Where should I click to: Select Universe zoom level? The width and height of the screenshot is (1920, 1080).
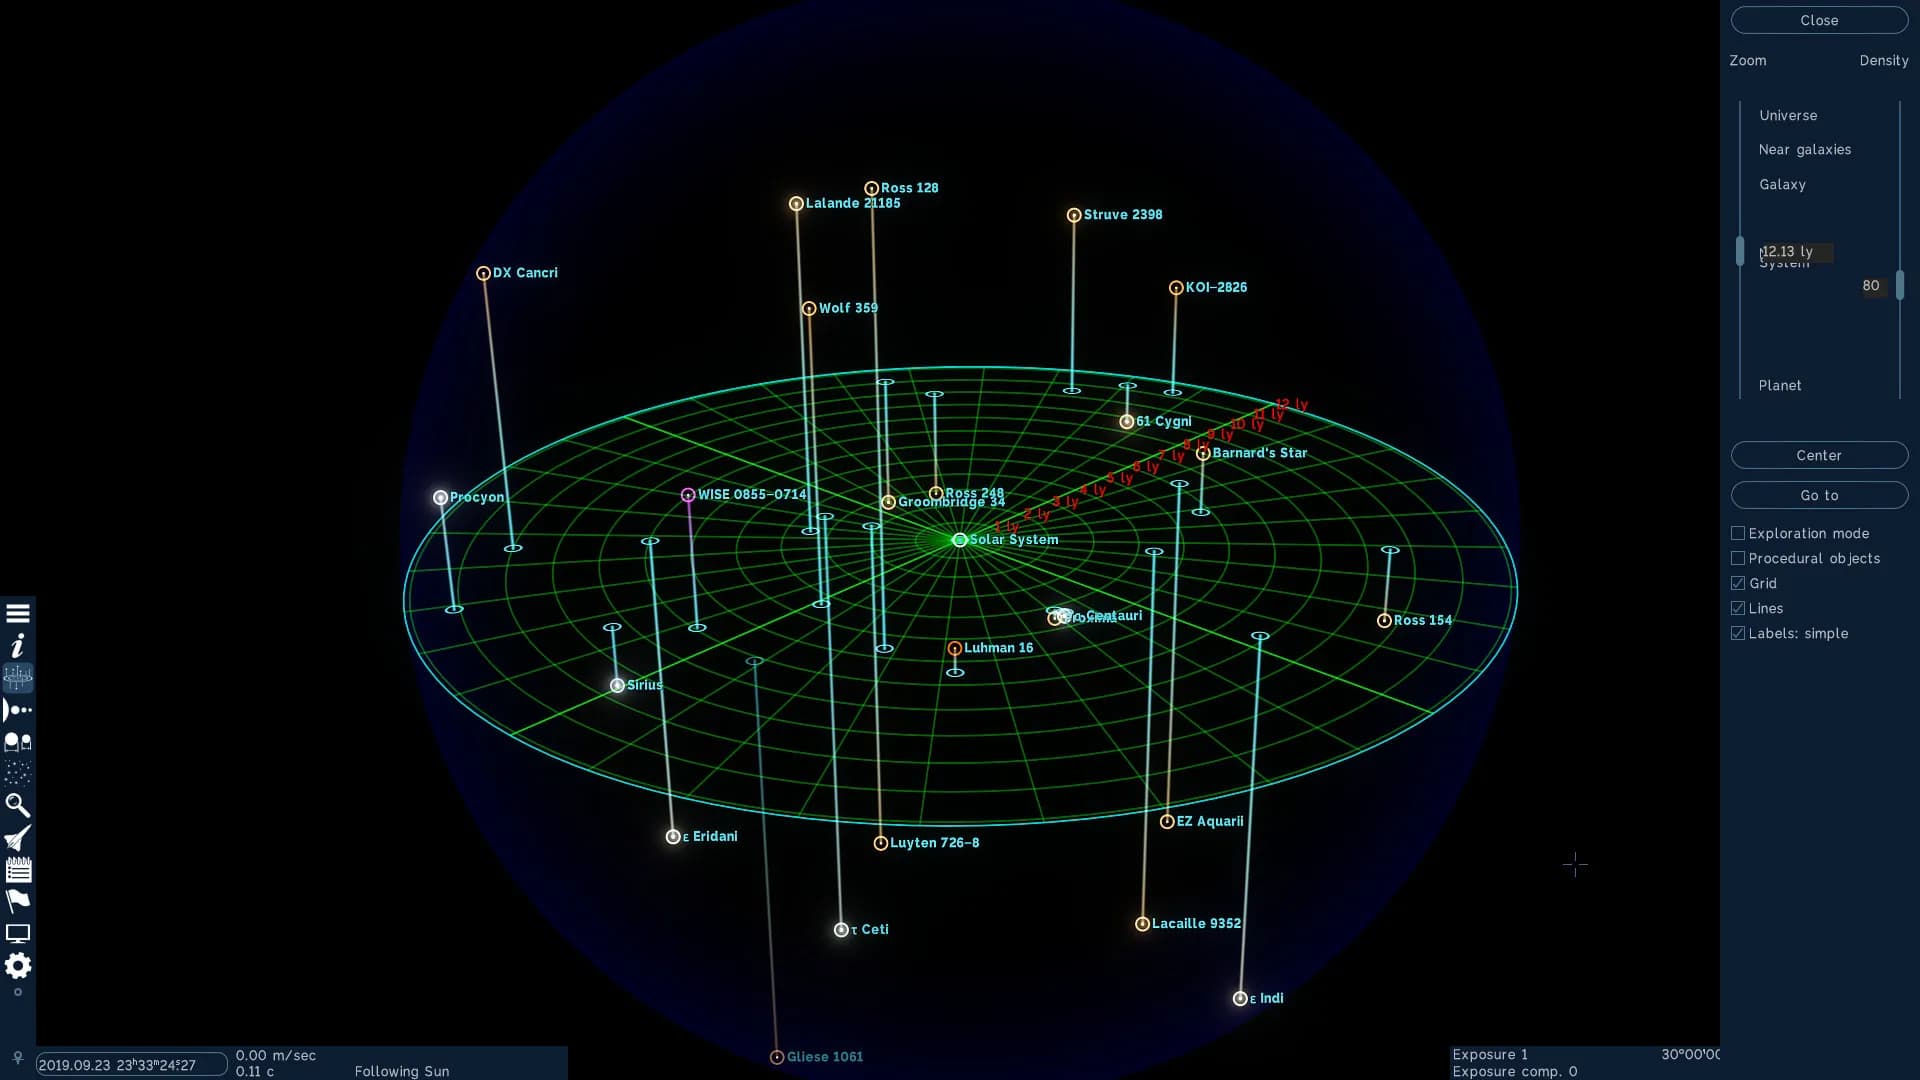coord(1788,115)
